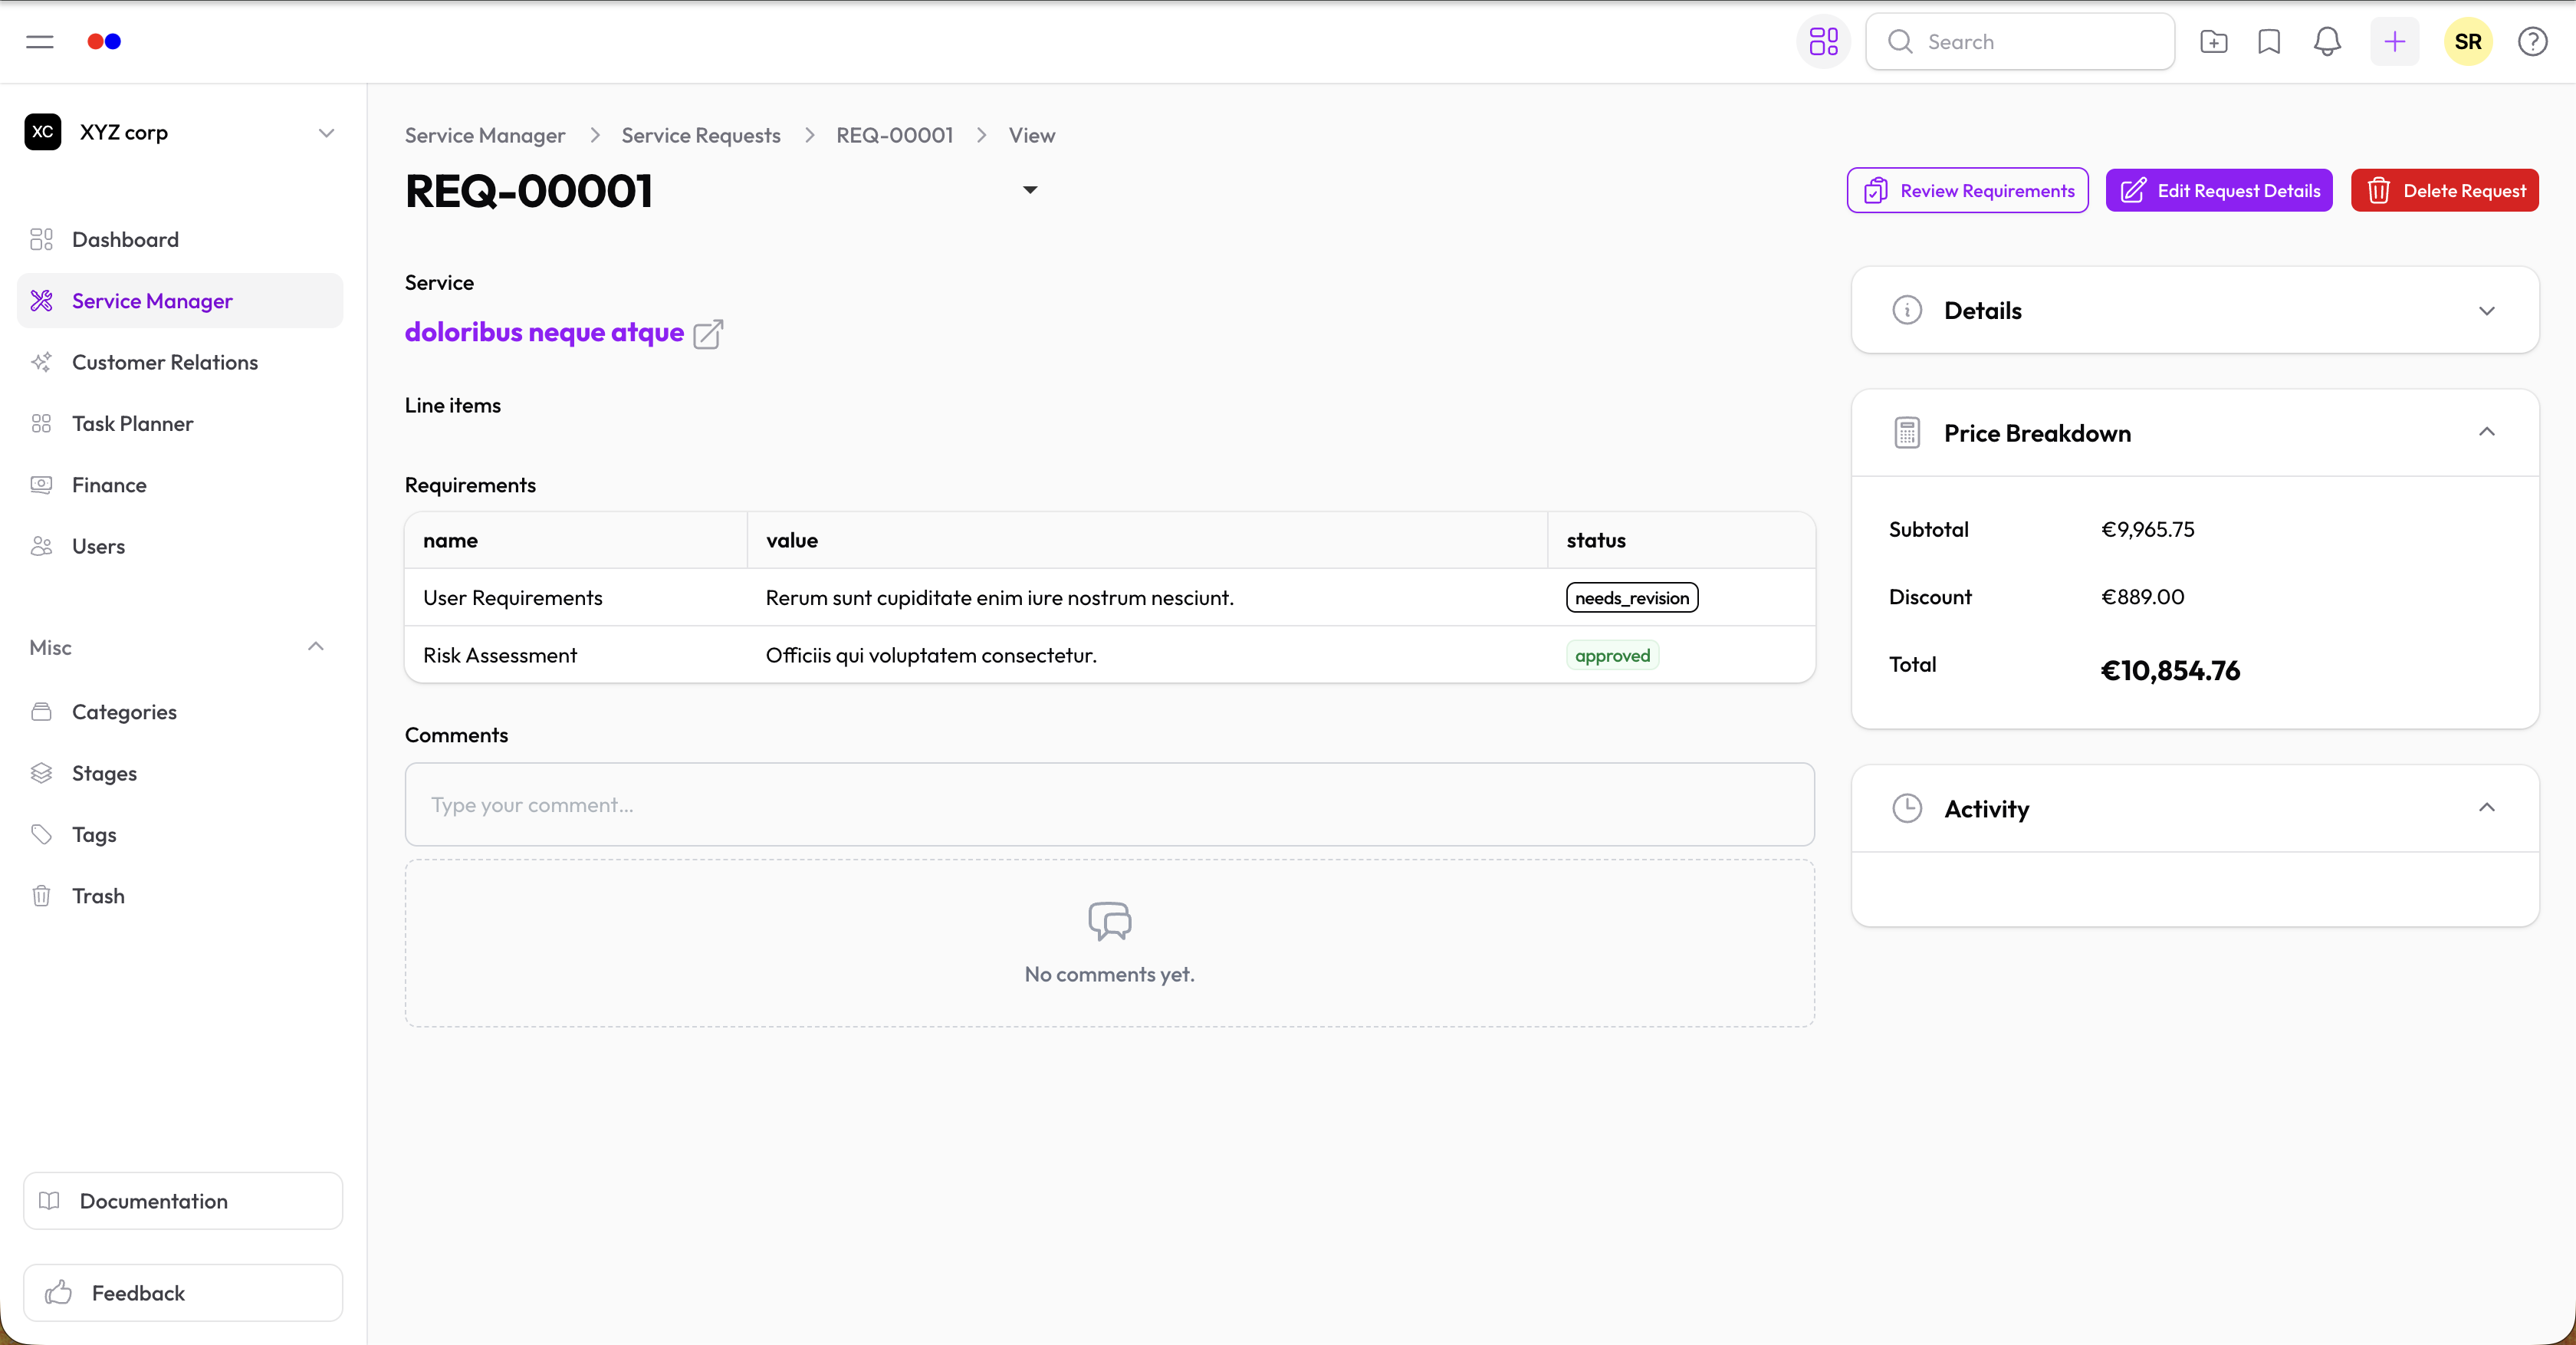Collapse the Activity panel chevron
2576x1345 pixels.
(x=2486, y=808)
